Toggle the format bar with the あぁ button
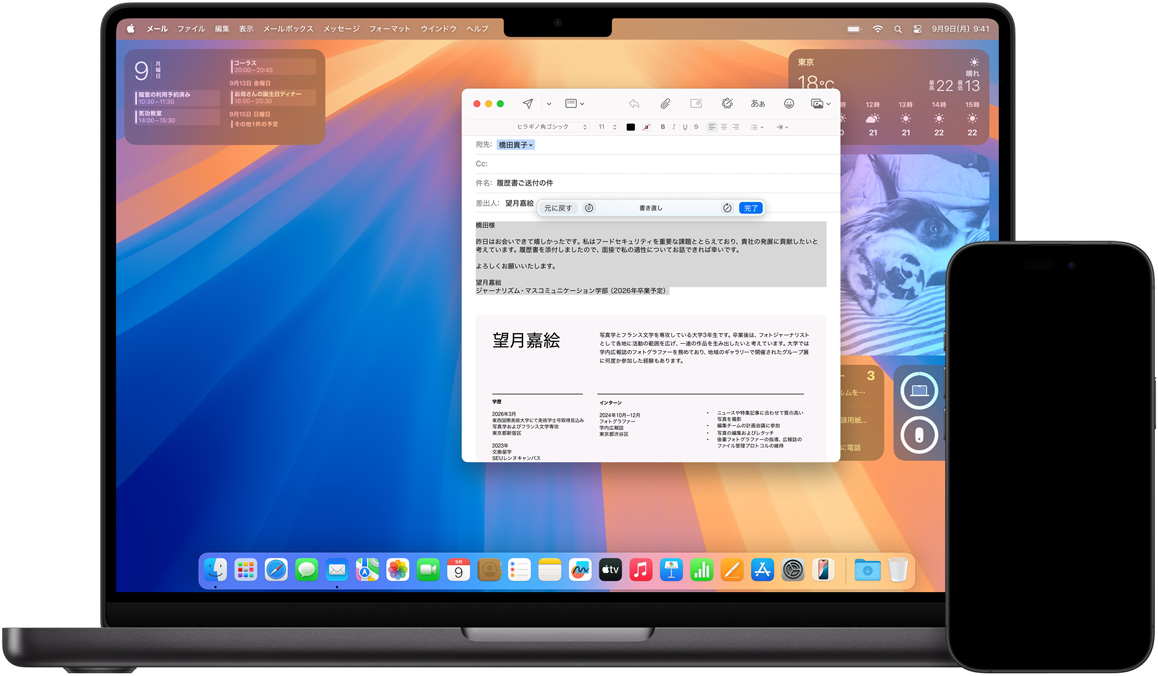Image resolution: width=1158 pixels, height=676 pixels. pyautogui.click(x=758, y=104)
